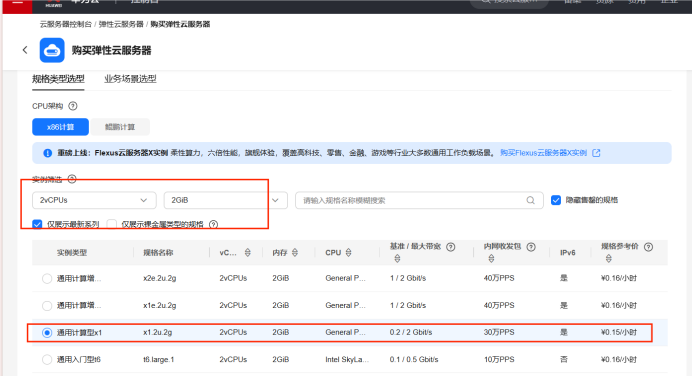The image size is (692, 376).
Task: Select x1.2u.2g instance radio button
Action: coord(47,333)
